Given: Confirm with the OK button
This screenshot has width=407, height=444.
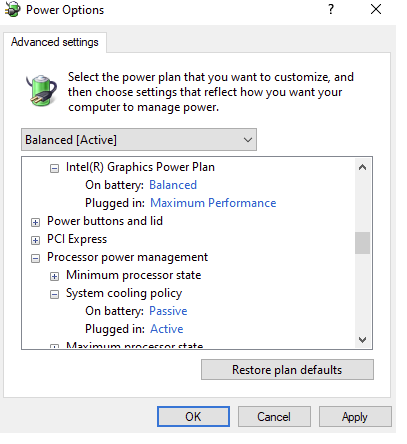Looking at the screenshot, I should coord(193,416).
